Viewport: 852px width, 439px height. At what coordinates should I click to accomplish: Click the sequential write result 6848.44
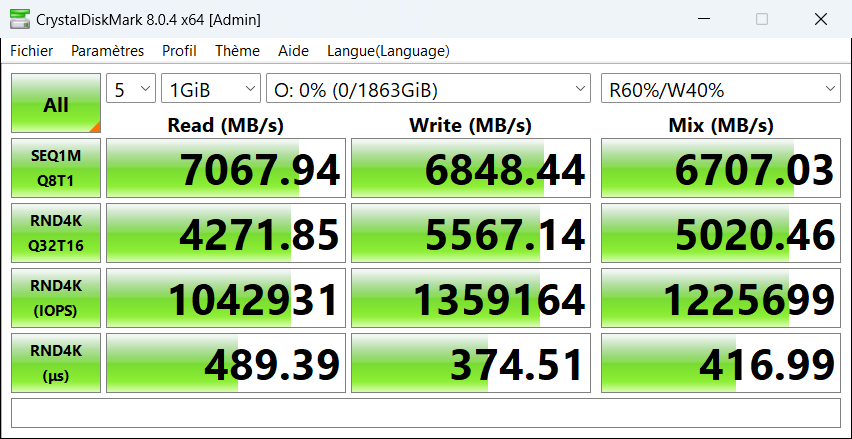click(x=471, y=168)
